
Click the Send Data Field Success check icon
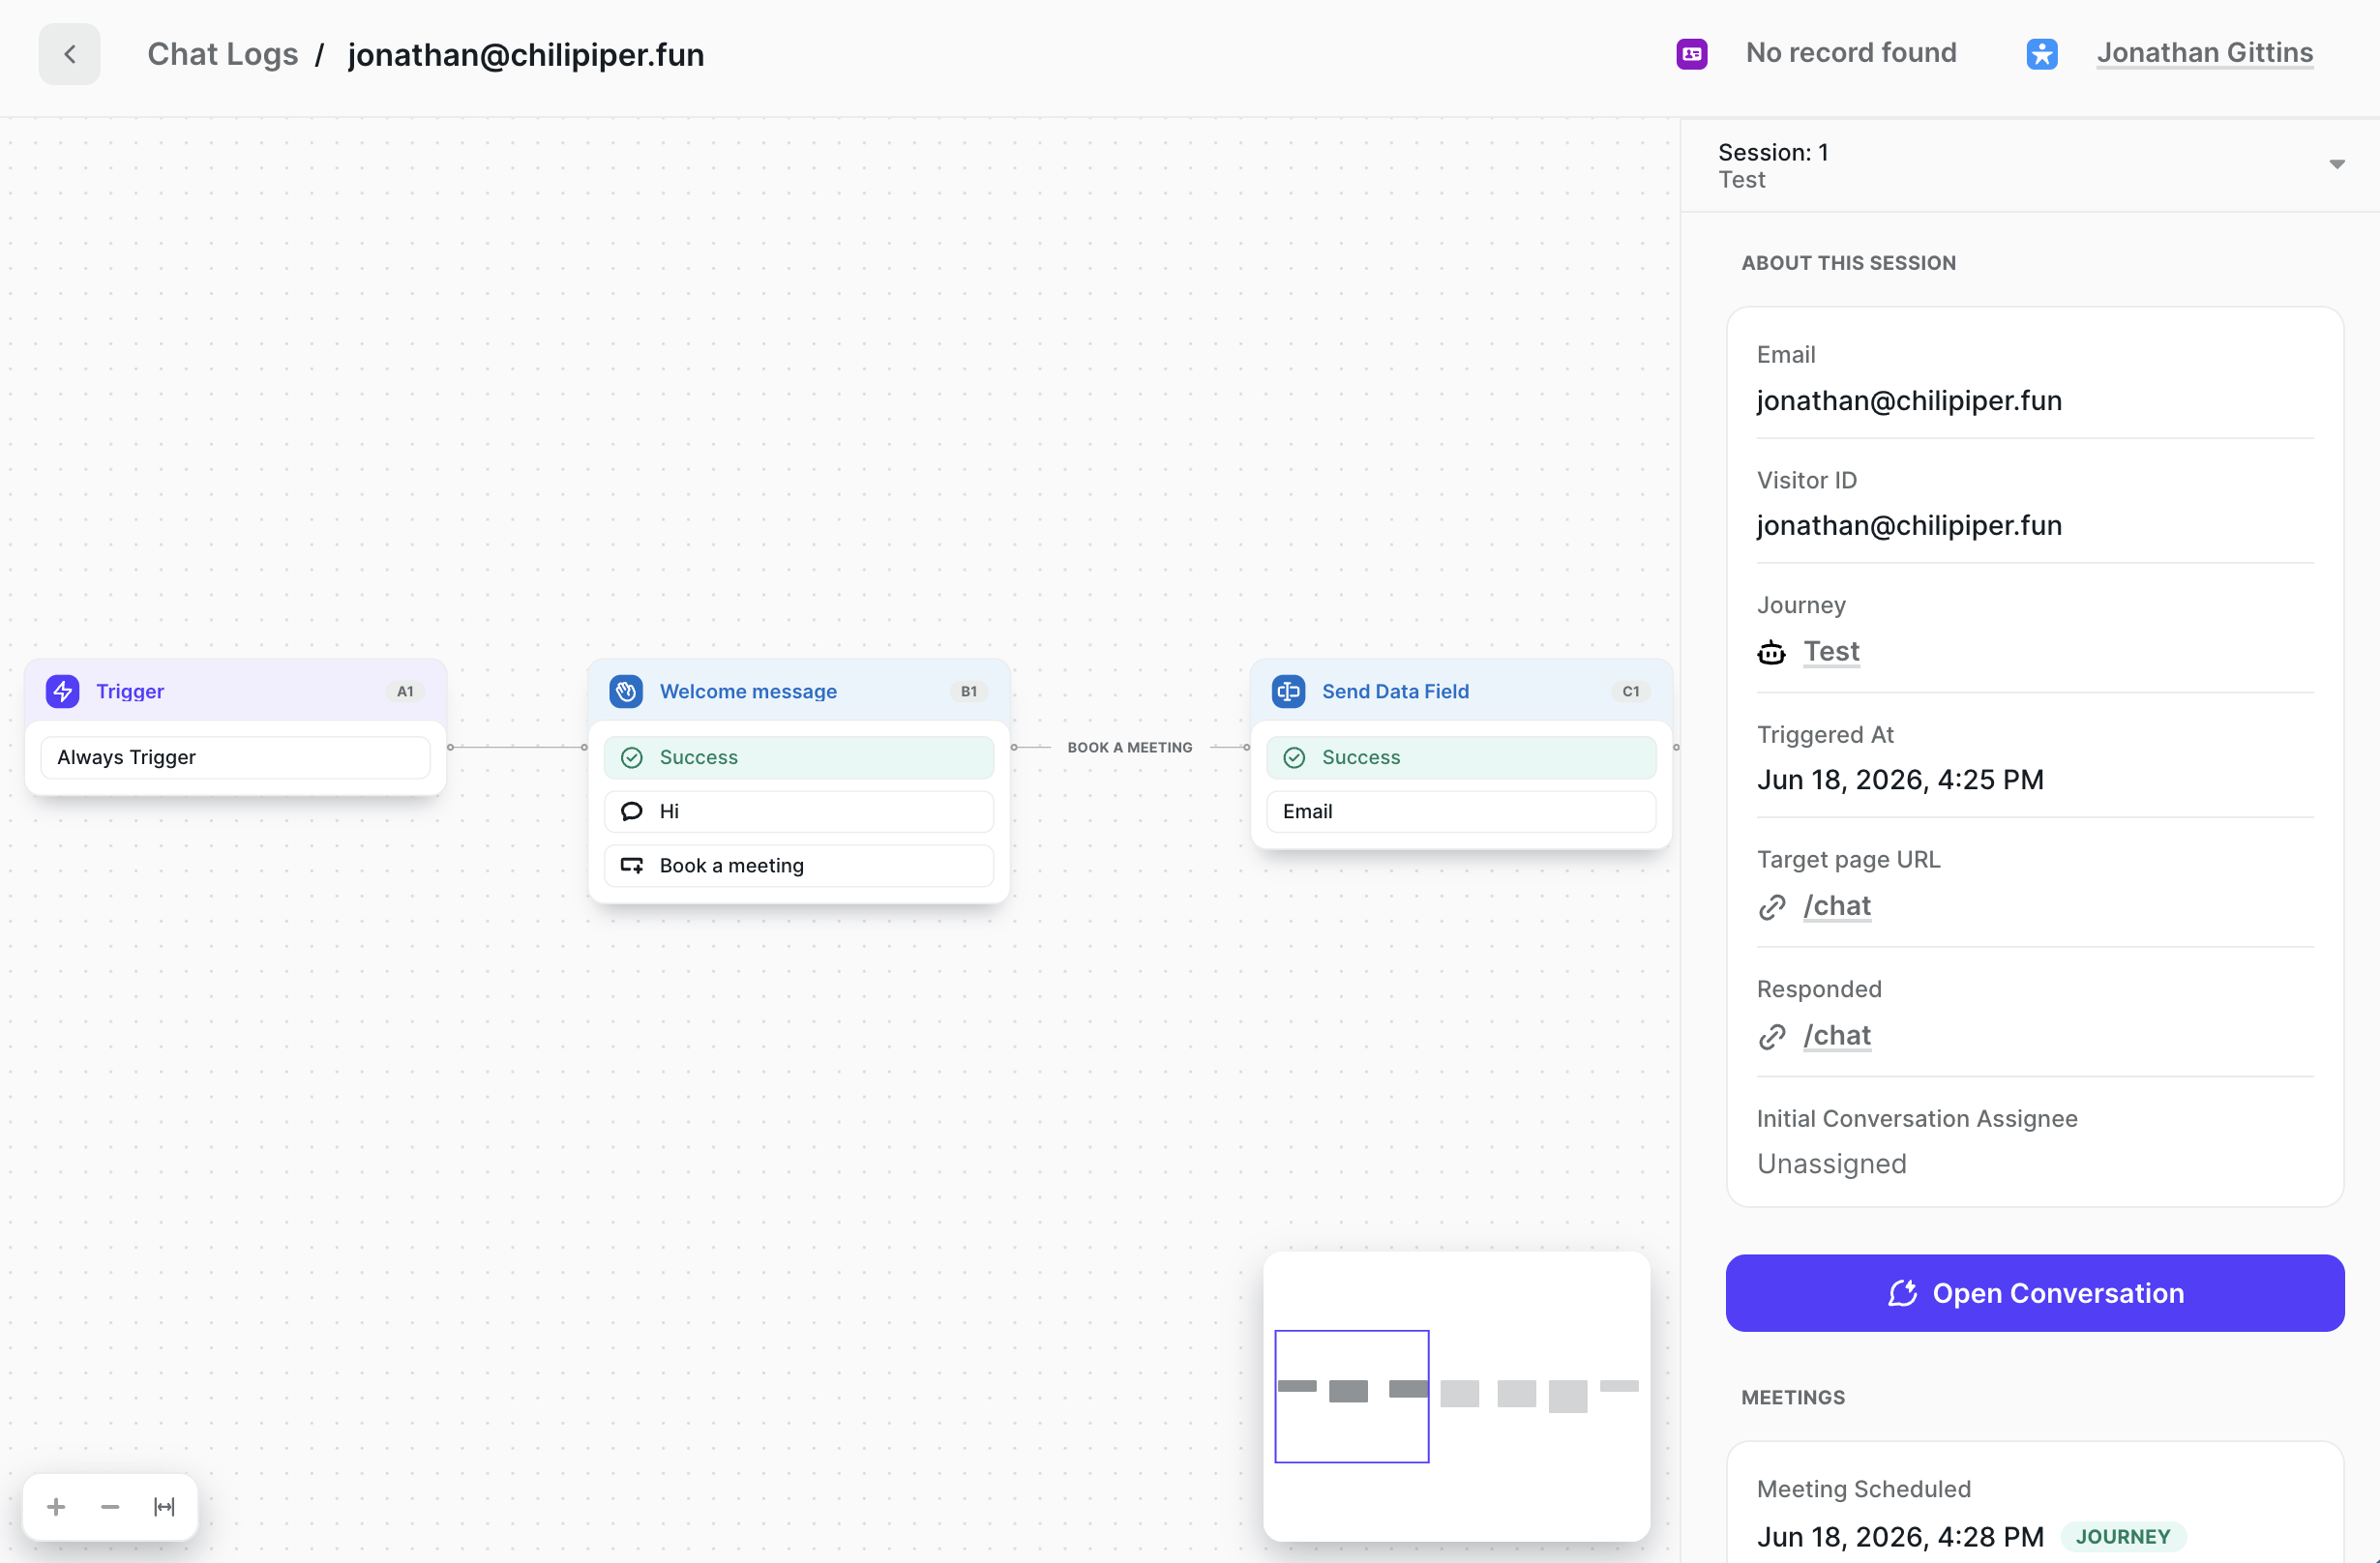[1294, 757]
